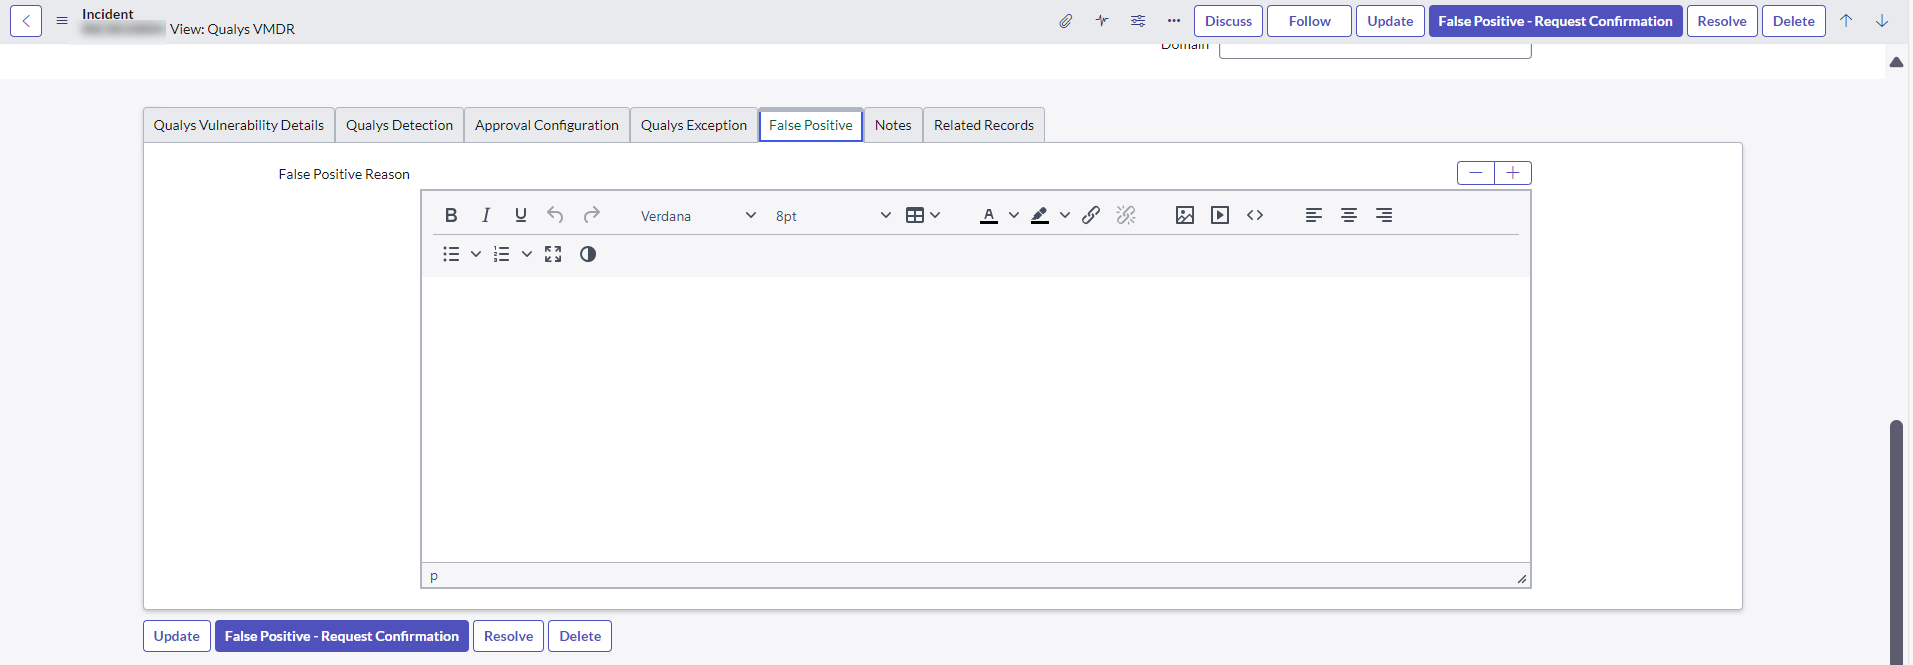Toggle underline text formatting

tap(520, 215)
